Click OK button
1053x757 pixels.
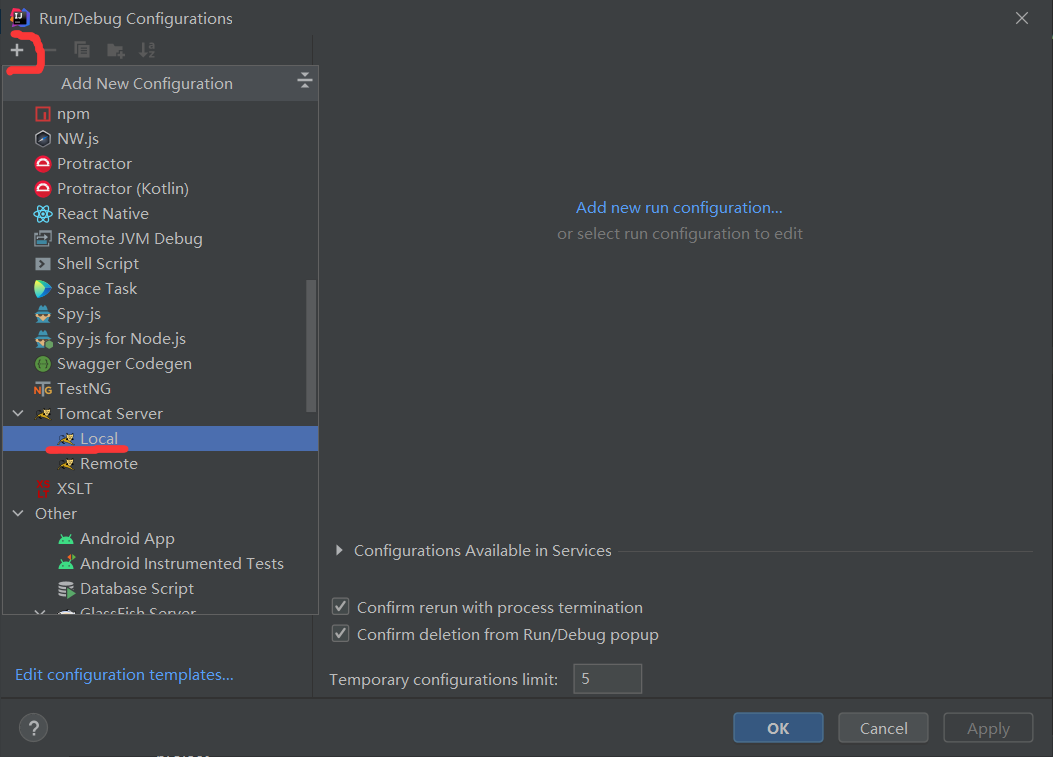tap(778, 728)
